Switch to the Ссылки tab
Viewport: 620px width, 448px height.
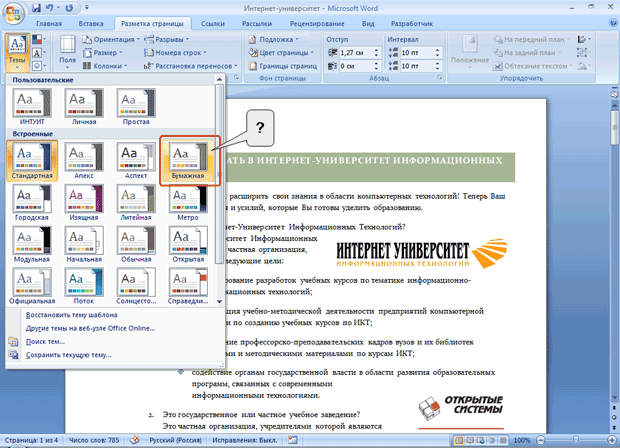[x=212, y=24]
